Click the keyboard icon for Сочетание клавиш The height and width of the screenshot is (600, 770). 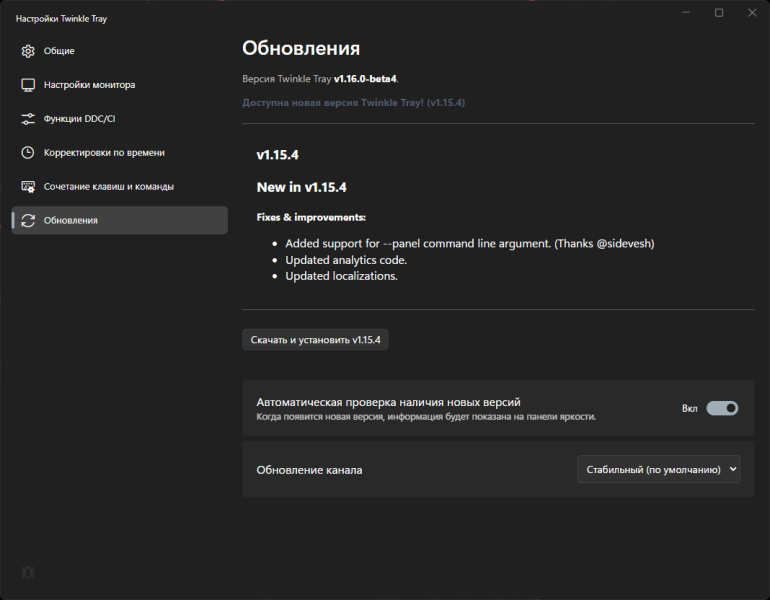28,187
